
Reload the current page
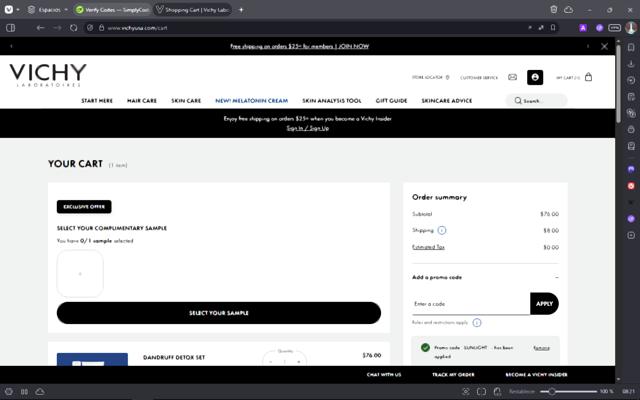tap(73, 28)
